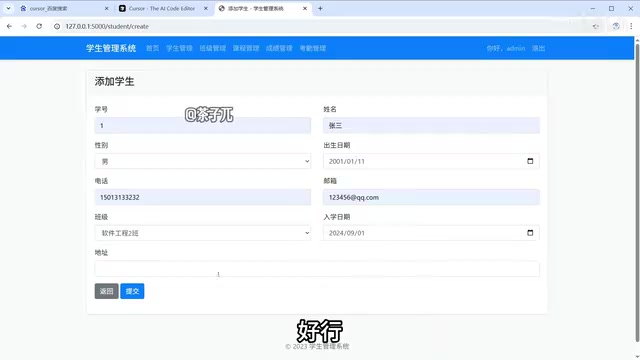The height and width of the screenshot is (360, 640).
Task: Open 成绩管理 in the navbar
Action: [x=279, y=48]
